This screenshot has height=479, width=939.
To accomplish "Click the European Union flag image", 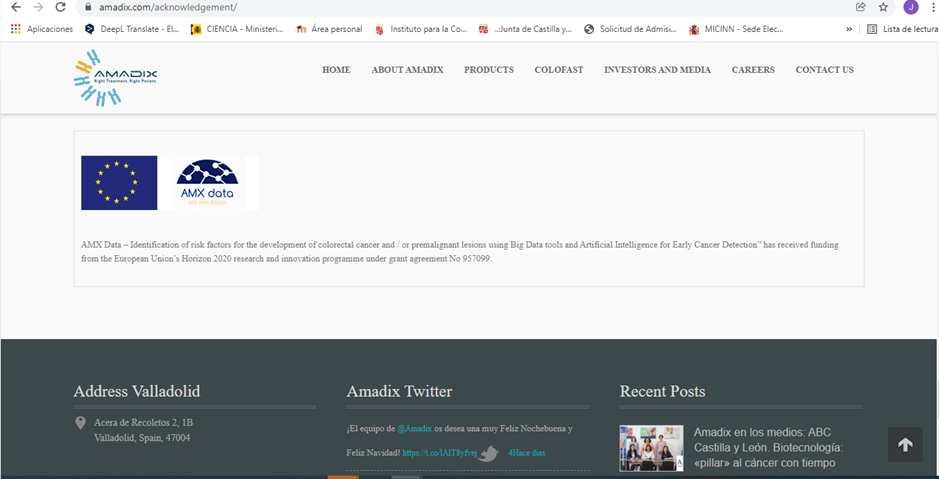I will (119, 183).
